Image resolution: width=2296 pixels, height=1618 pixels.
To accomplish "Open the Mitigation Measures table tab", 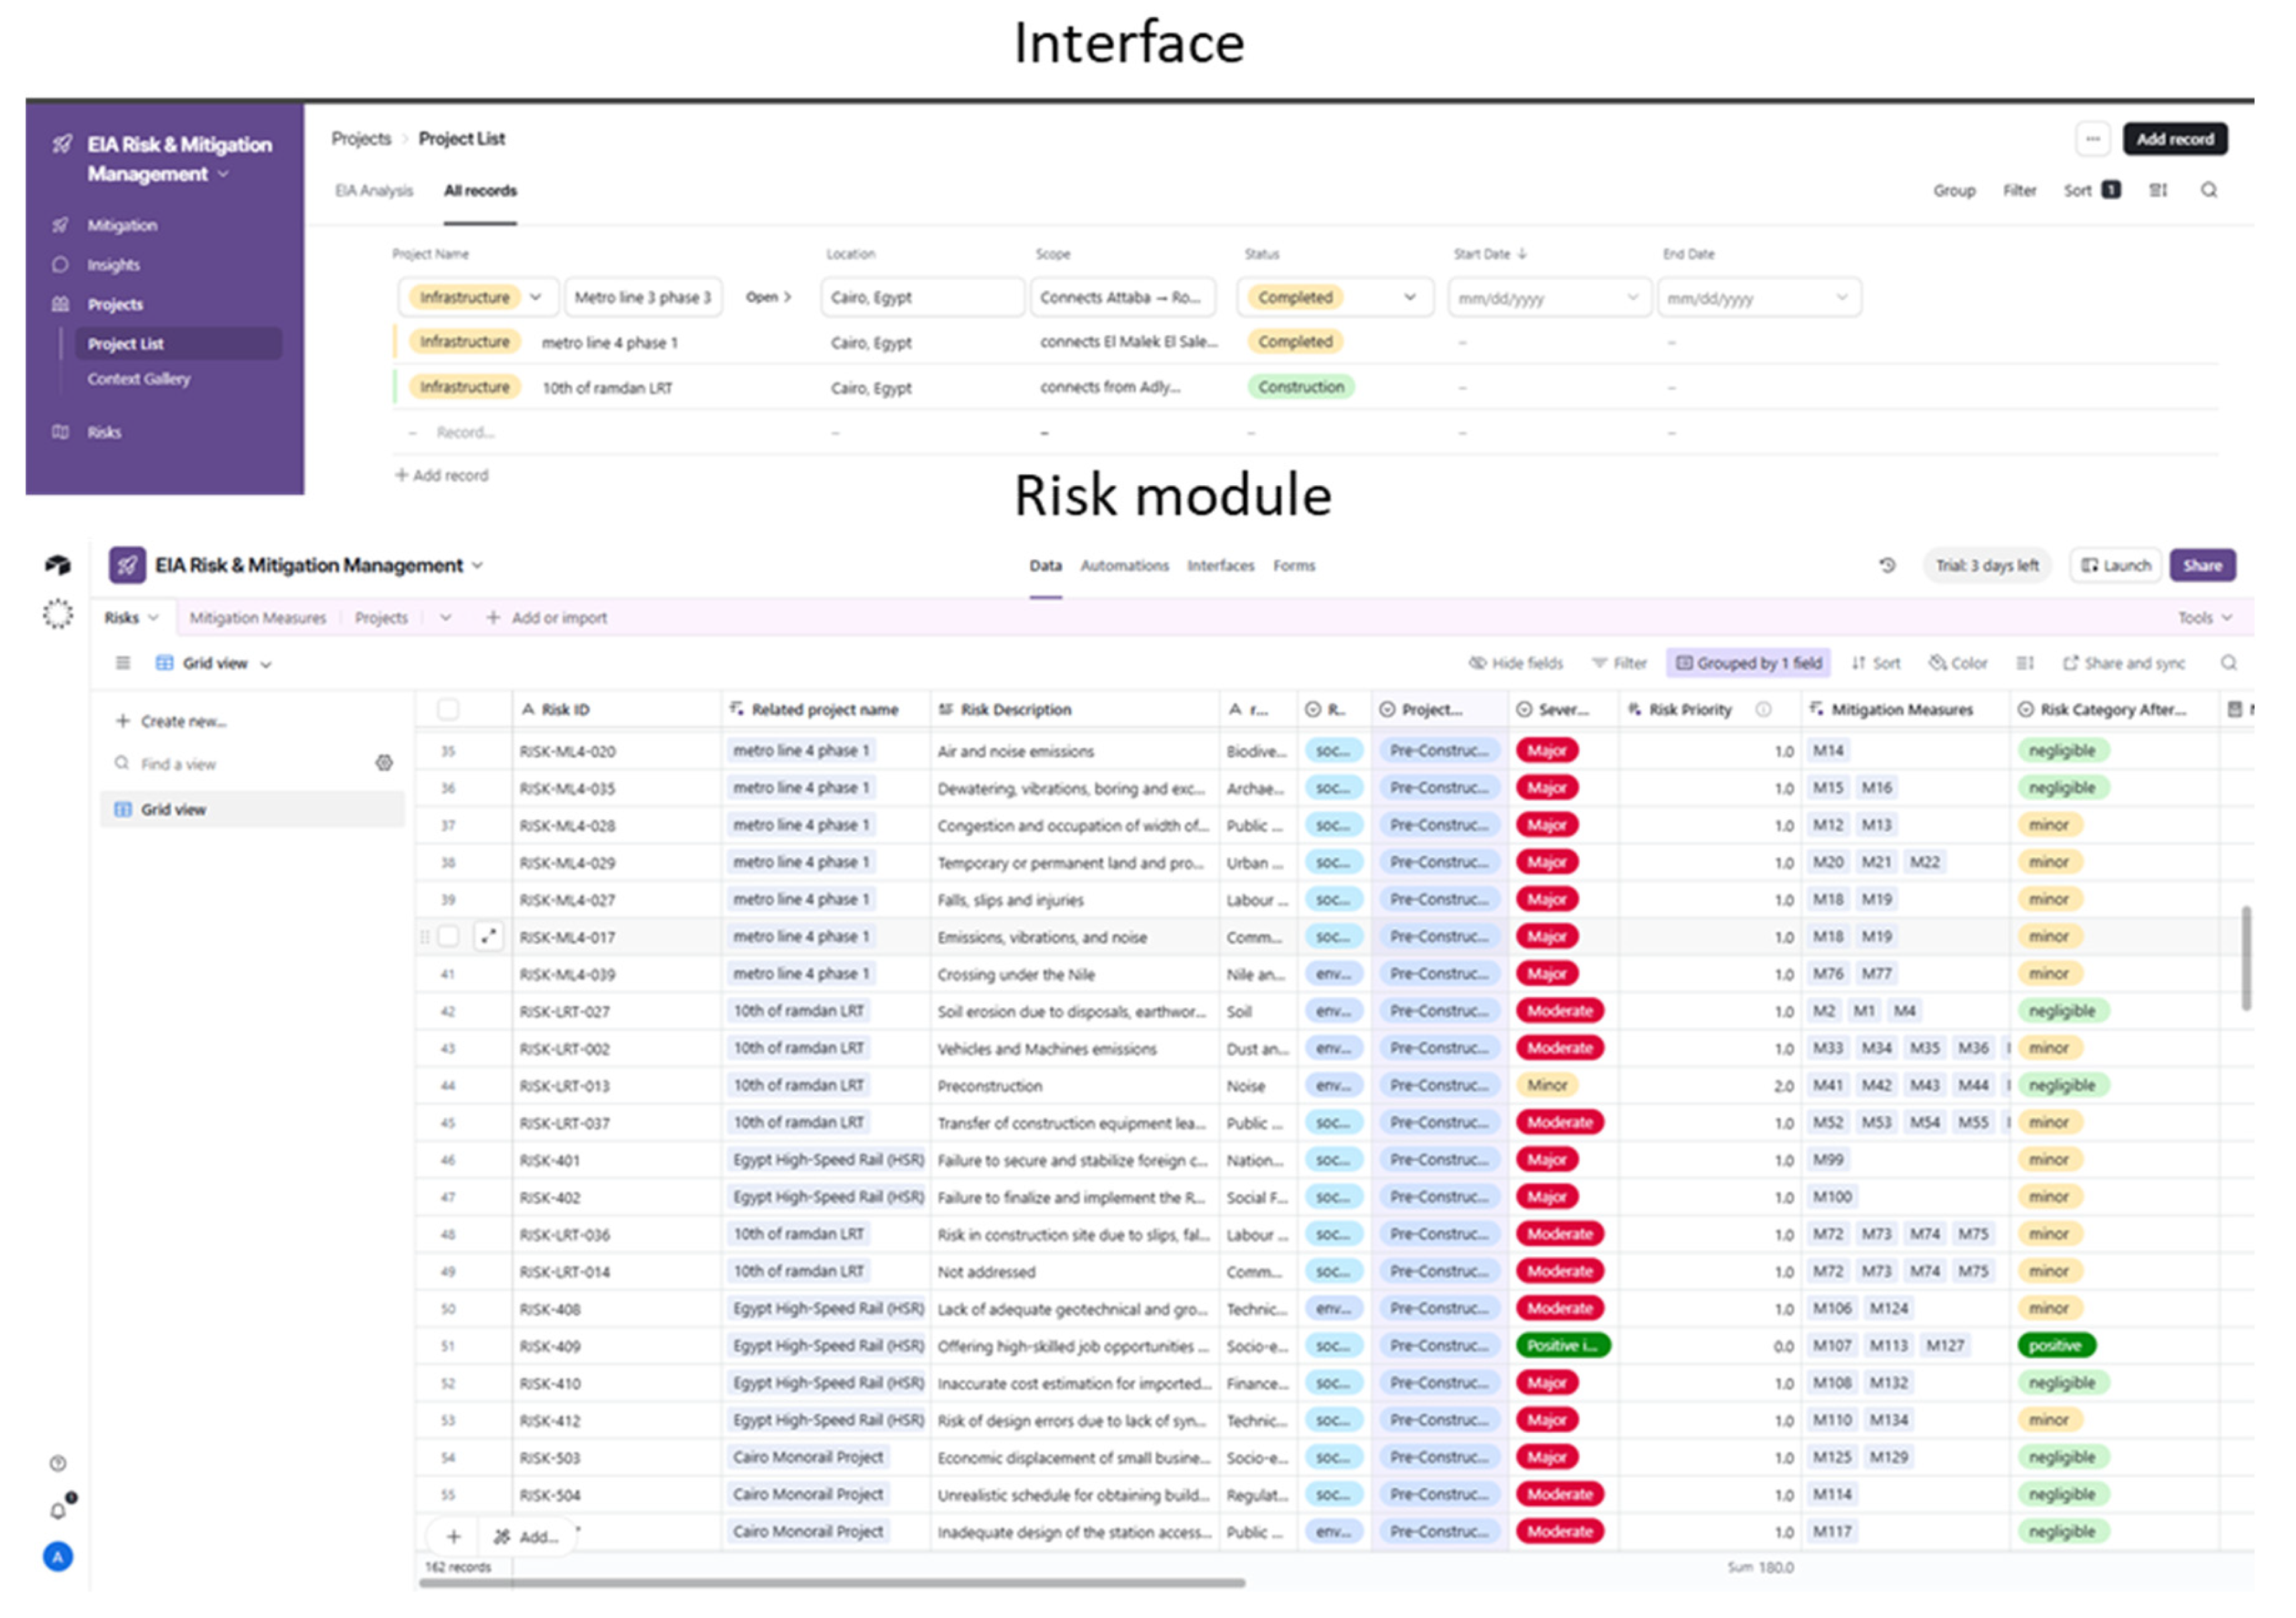I will point(258,618).
